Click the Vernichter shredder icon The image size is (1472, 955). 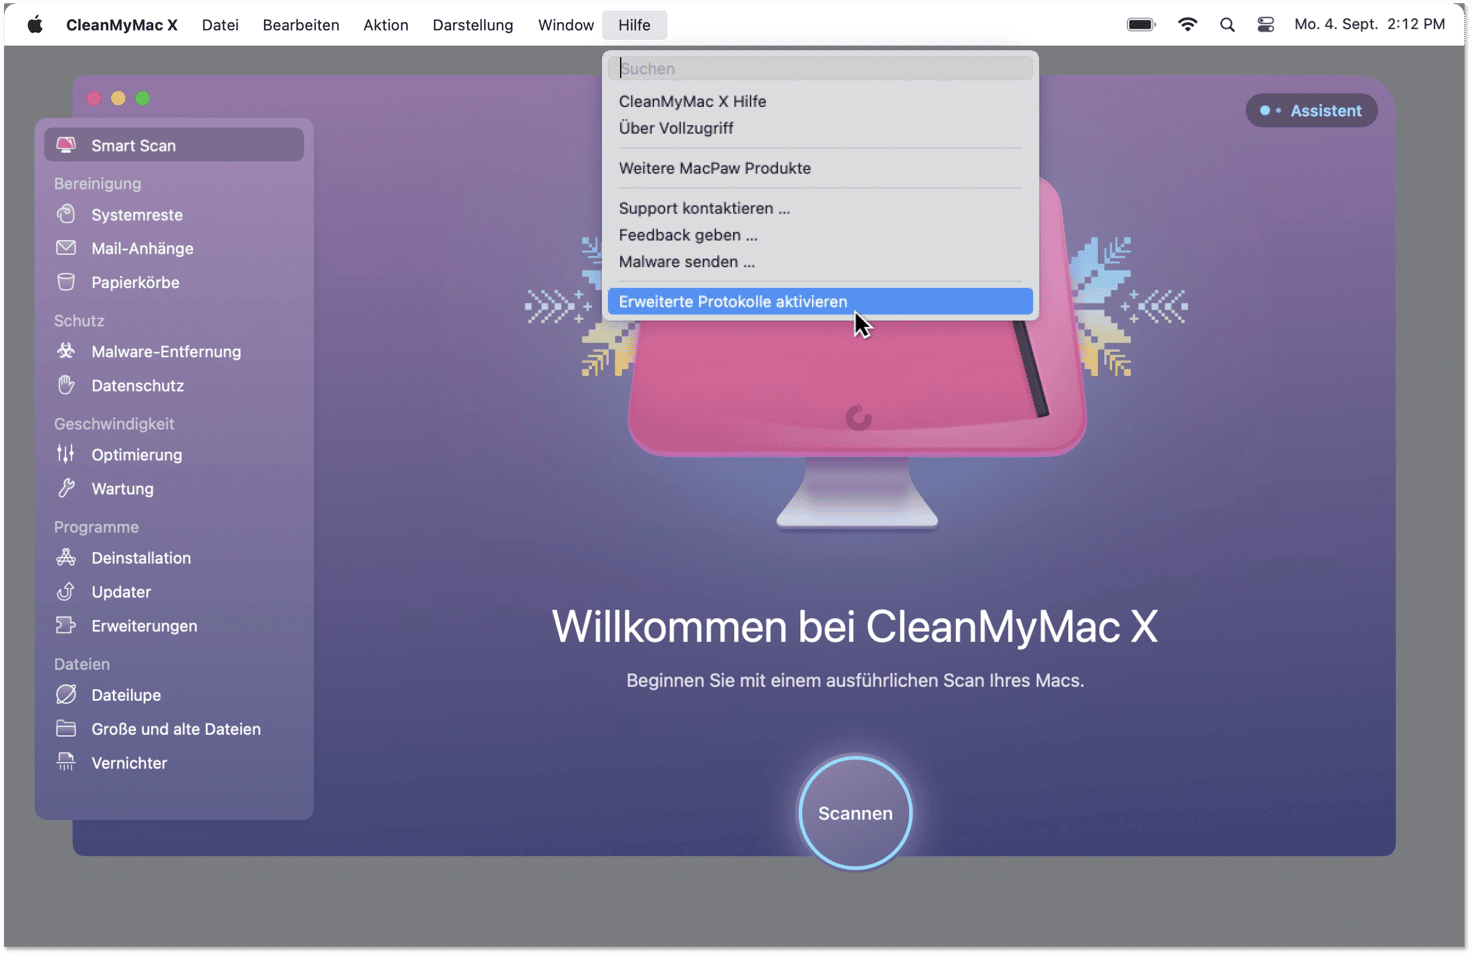pyautogui.click(x=66, y=762)
